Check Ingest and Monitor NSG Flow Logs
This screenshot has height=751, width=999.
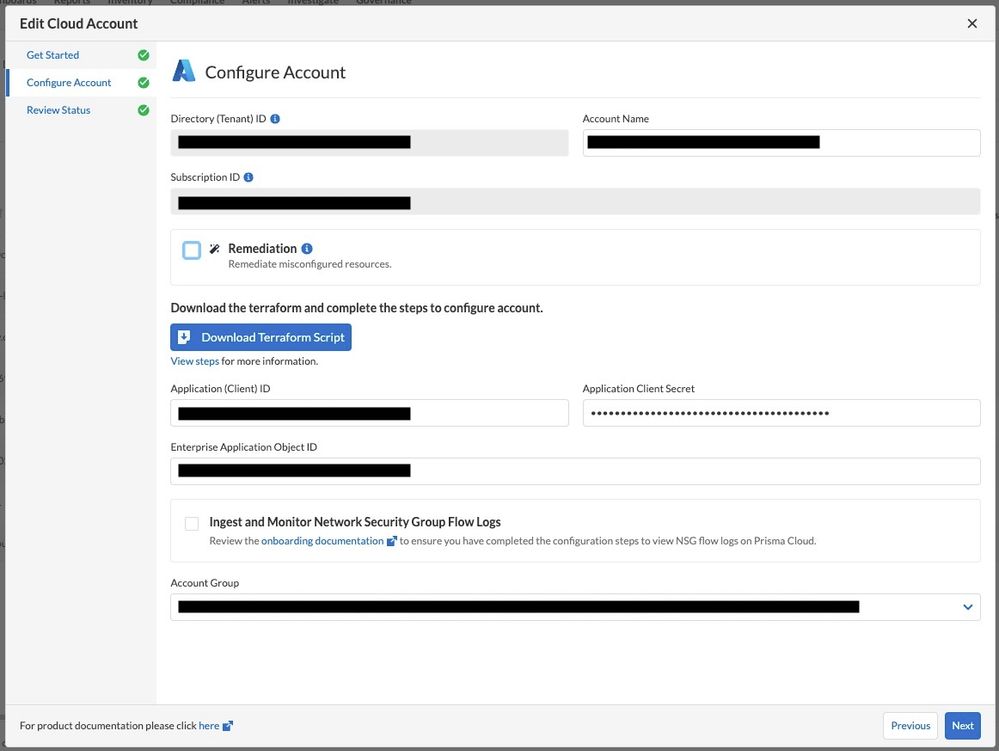(x=192, y=523)
